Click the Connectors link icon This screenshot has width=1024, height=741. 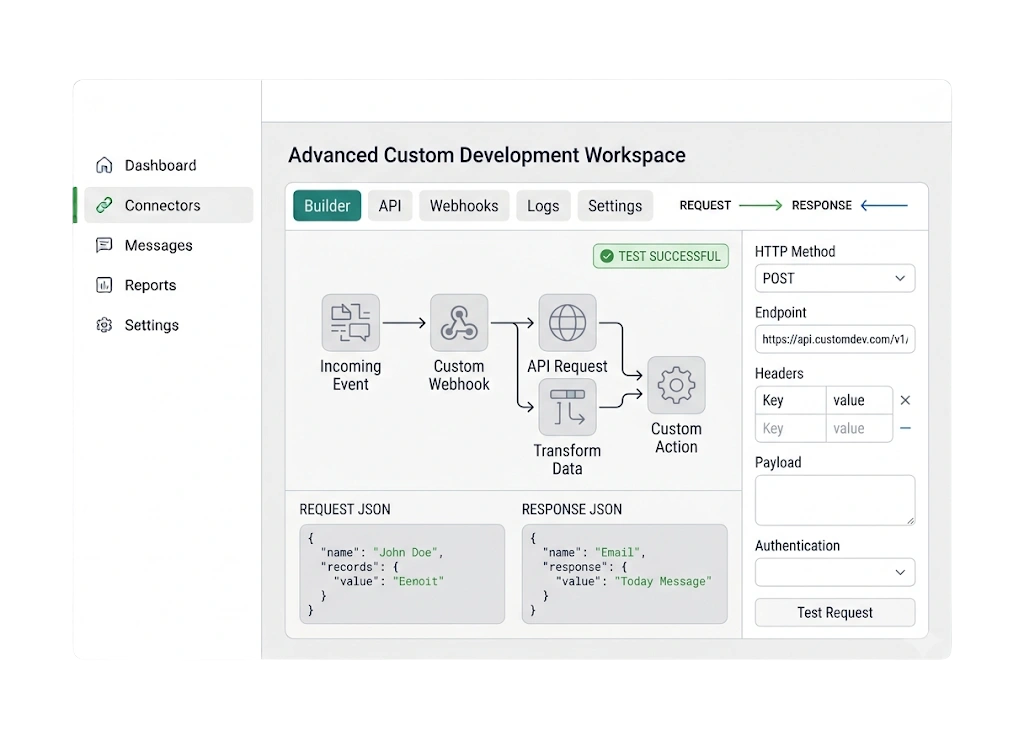coord(104,205)
